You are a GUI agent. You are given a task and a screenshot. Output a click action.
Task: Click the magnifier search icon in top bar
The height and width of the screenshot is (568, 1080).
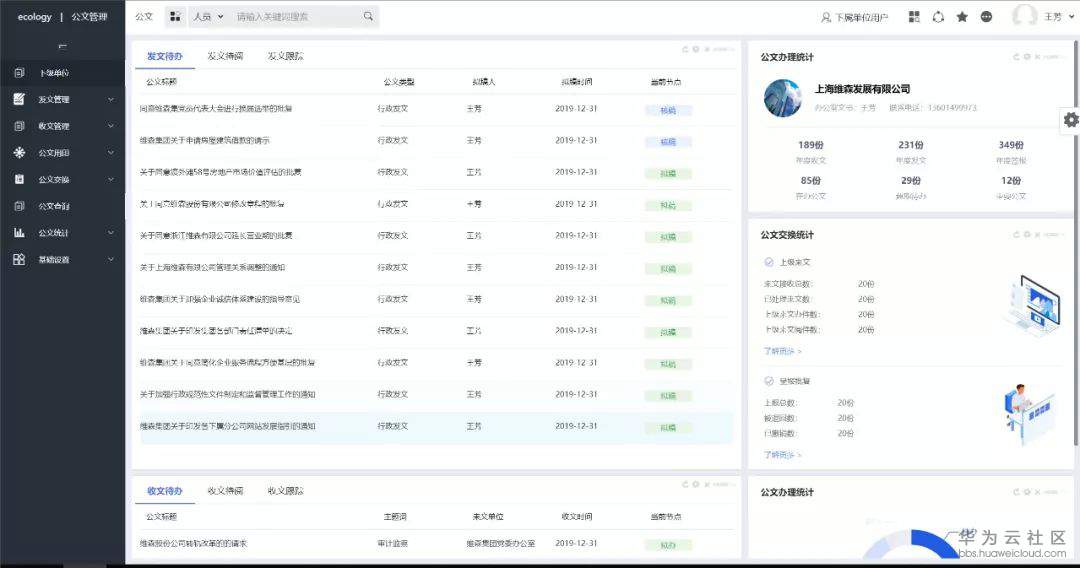[368, 17]
